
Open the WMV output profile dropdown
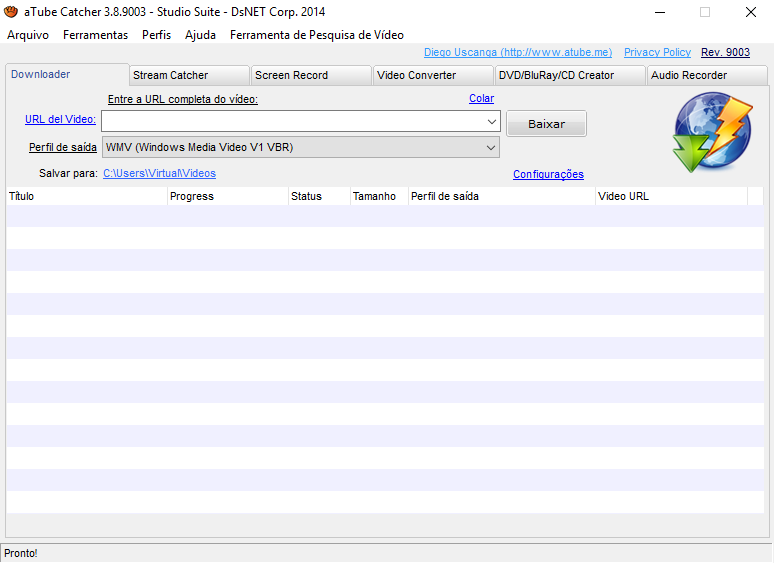coord(301,148)
